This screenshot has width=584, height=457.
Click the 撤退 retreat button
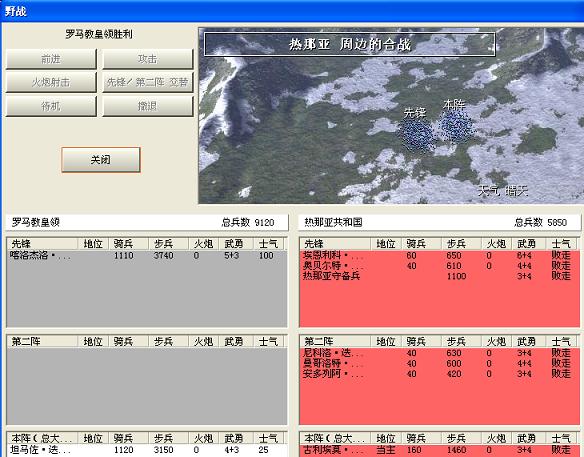click(148, 106)
